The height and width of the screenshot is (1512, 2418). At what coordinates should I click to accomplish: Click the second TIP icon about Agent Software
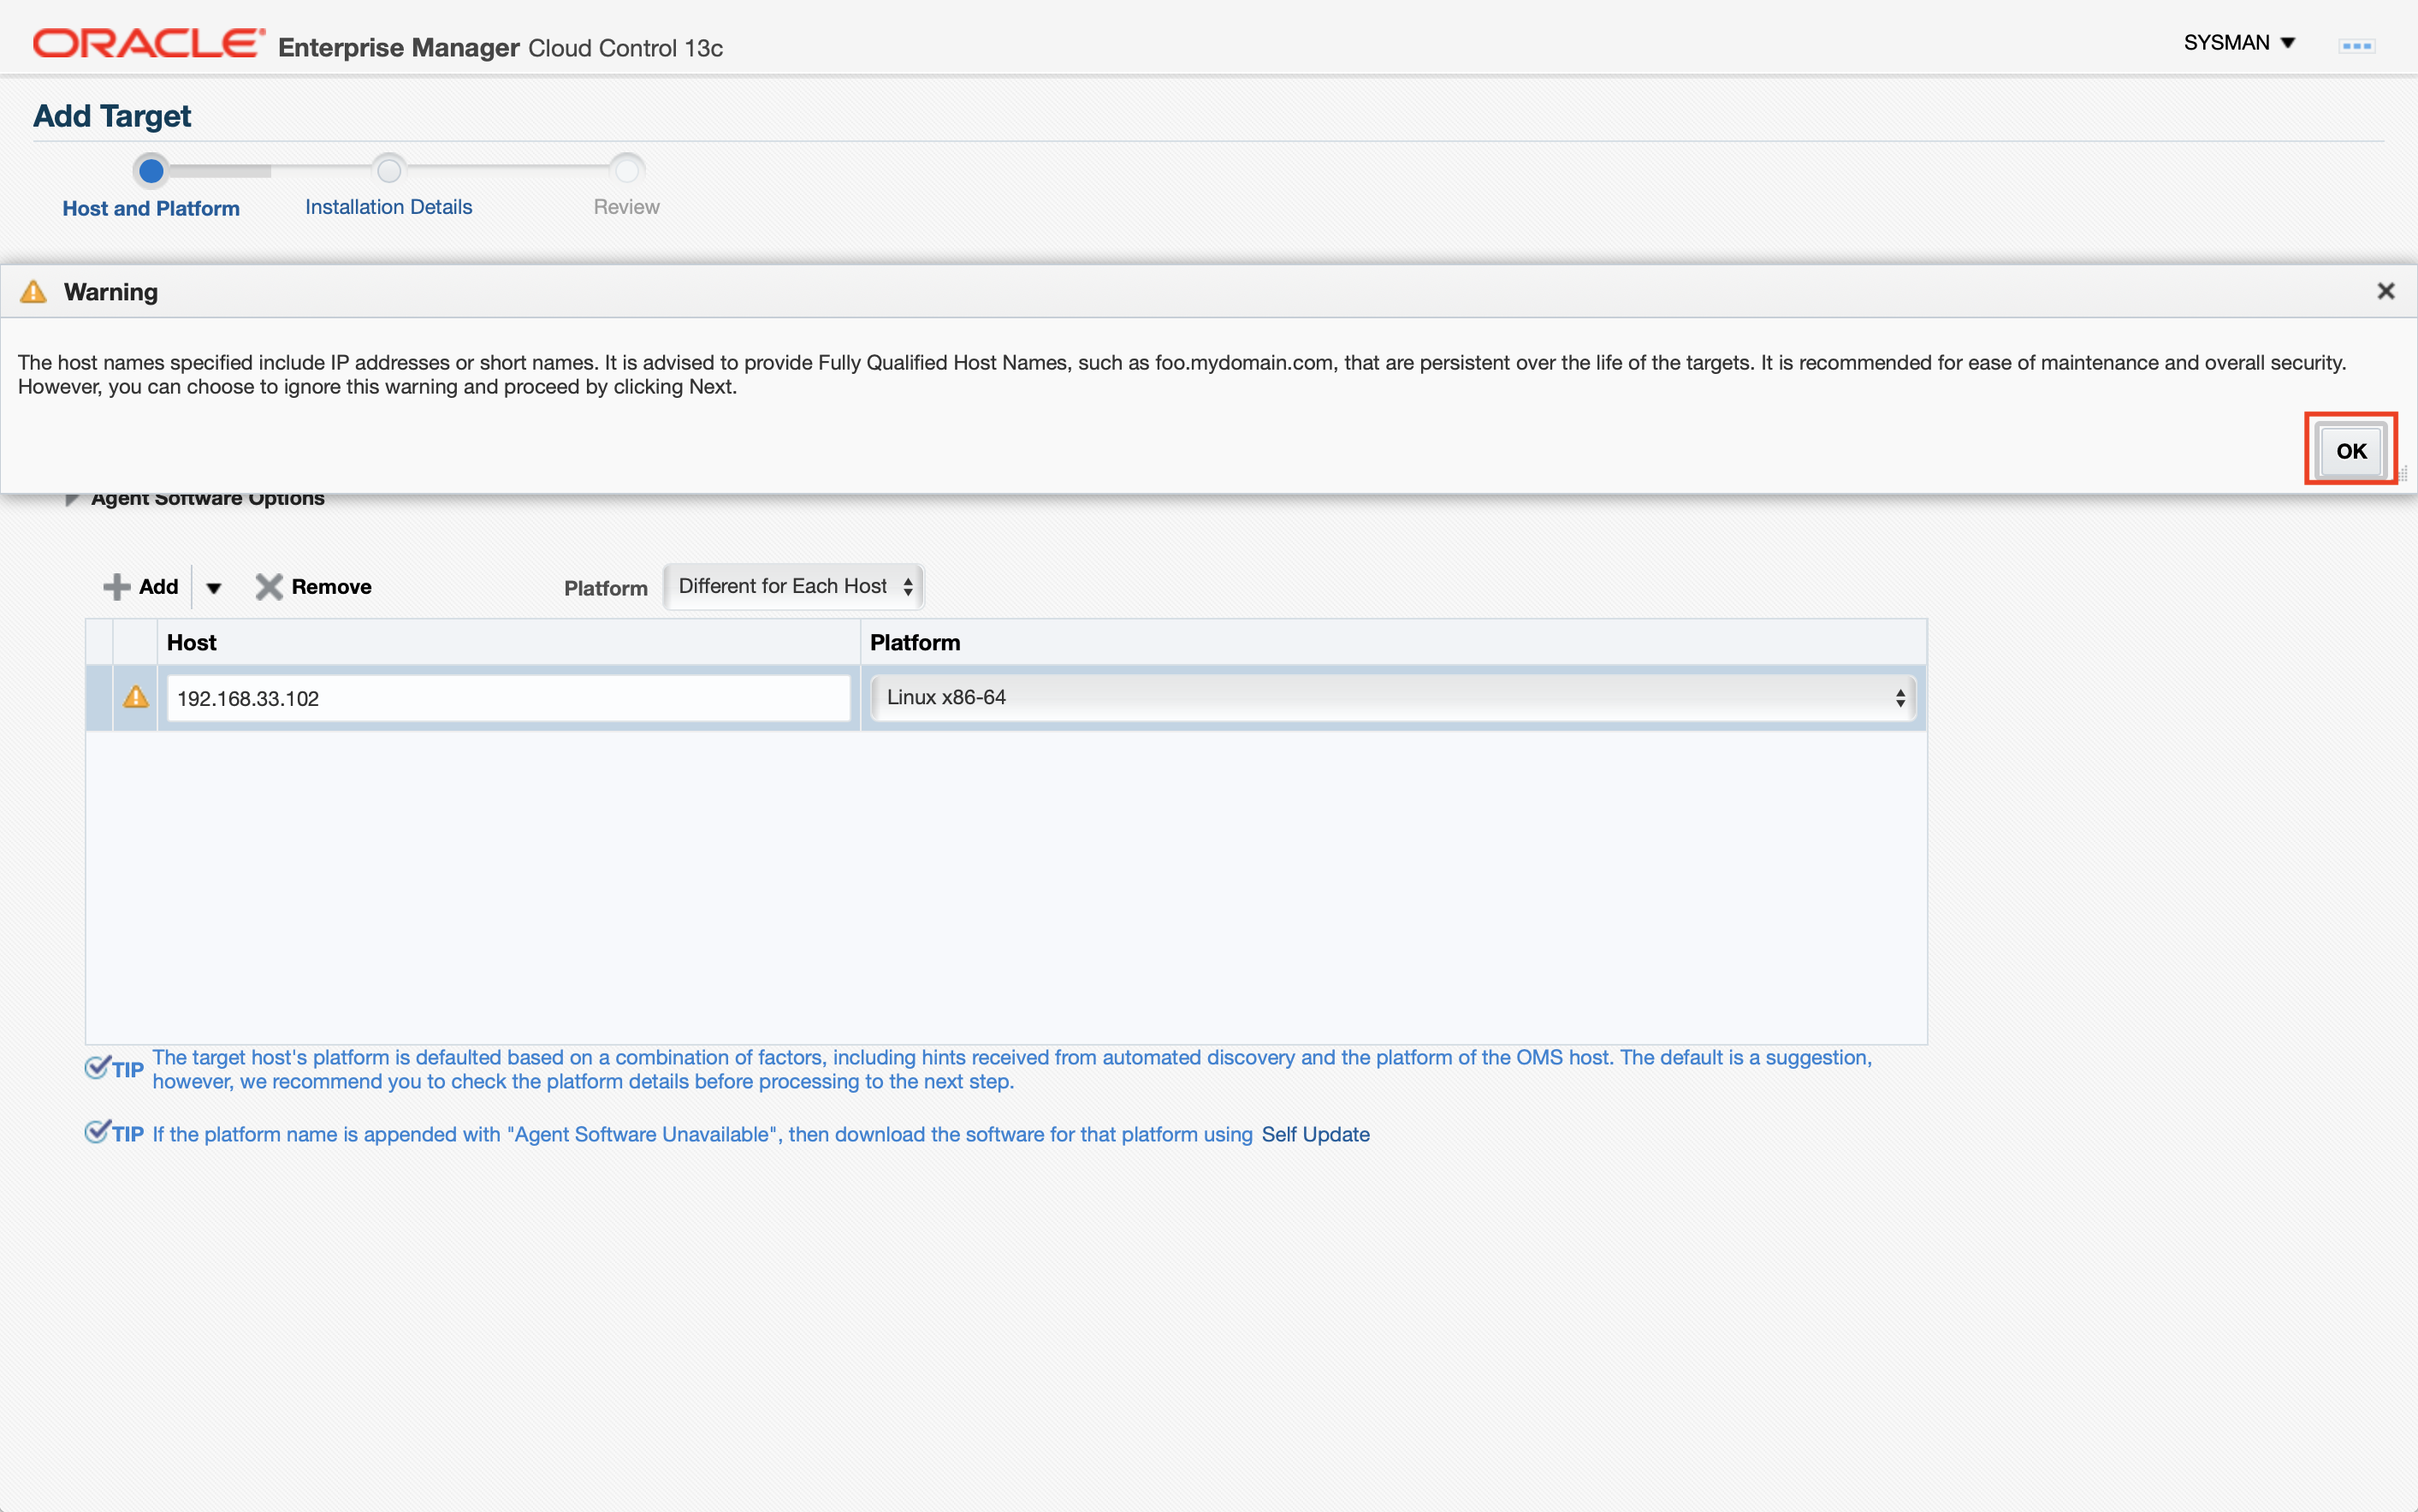97,1132
